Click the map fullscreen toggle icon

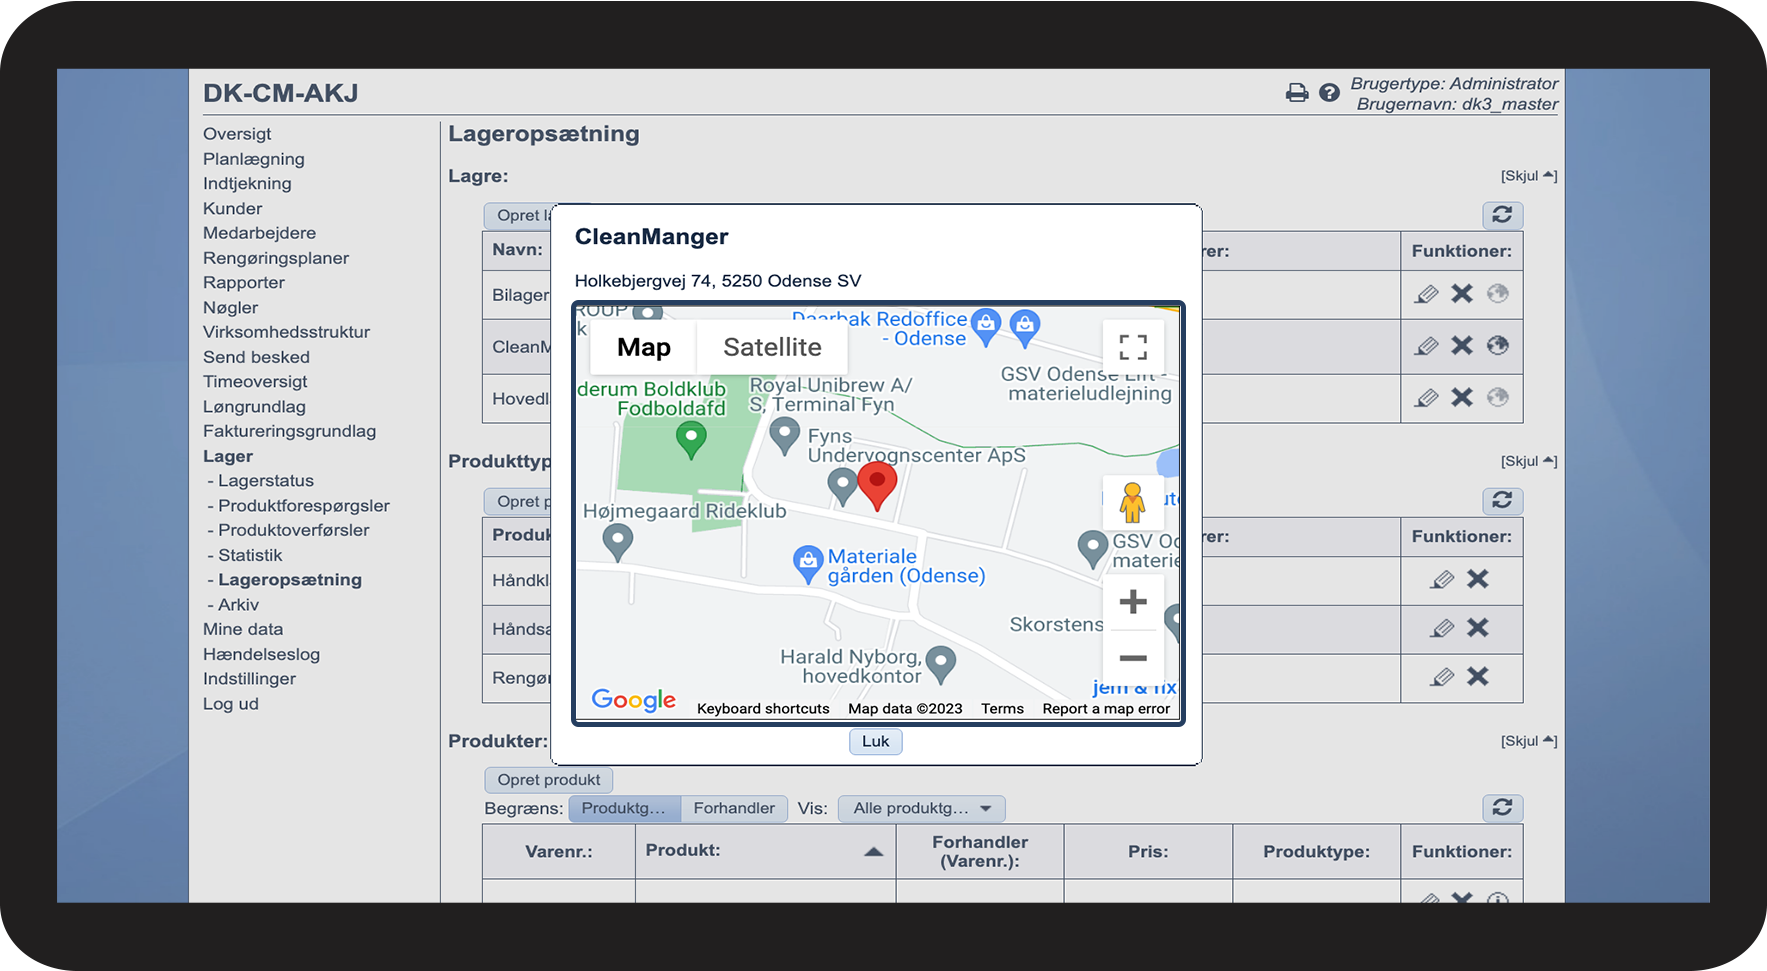(x=1132, y=347)
